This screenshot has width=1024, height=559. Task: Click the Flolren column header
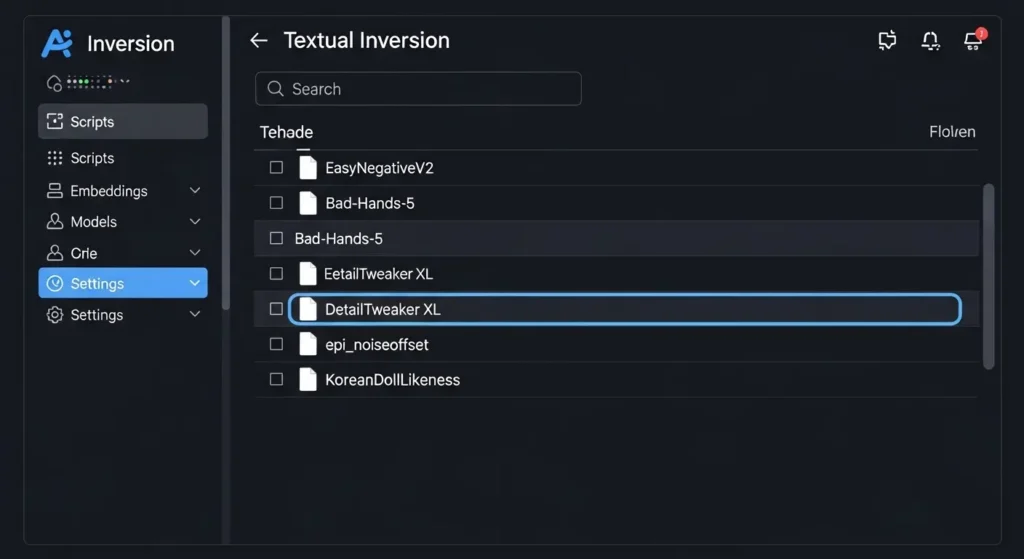coord(951,132)
